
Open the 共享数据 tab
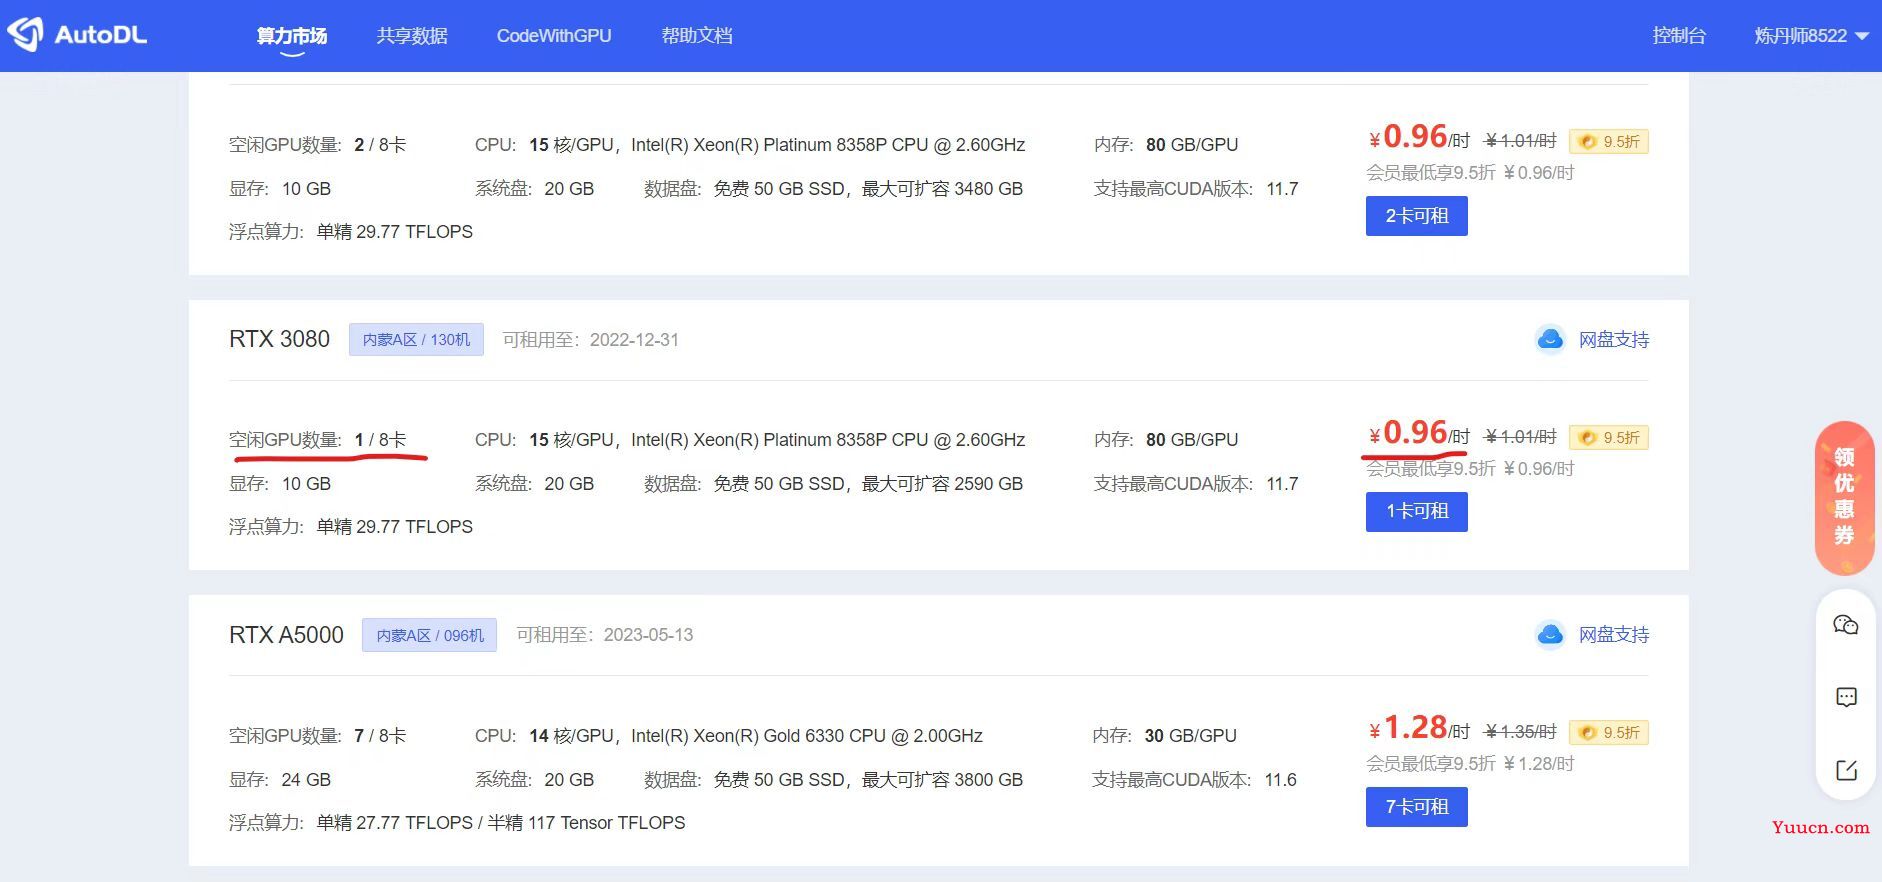(412, 36)
